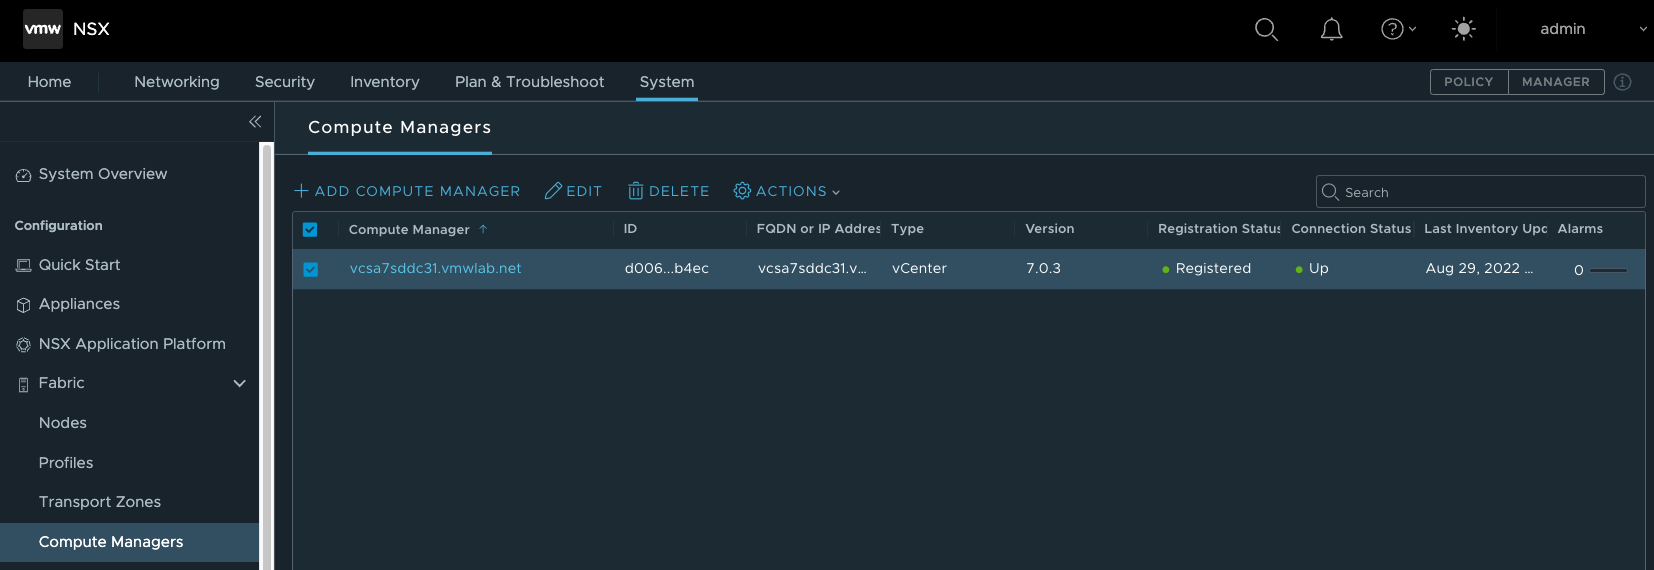Open the Plan & Troubleshoot tab
Screen dimensions: 1654x570
click(x=530, y=82)
